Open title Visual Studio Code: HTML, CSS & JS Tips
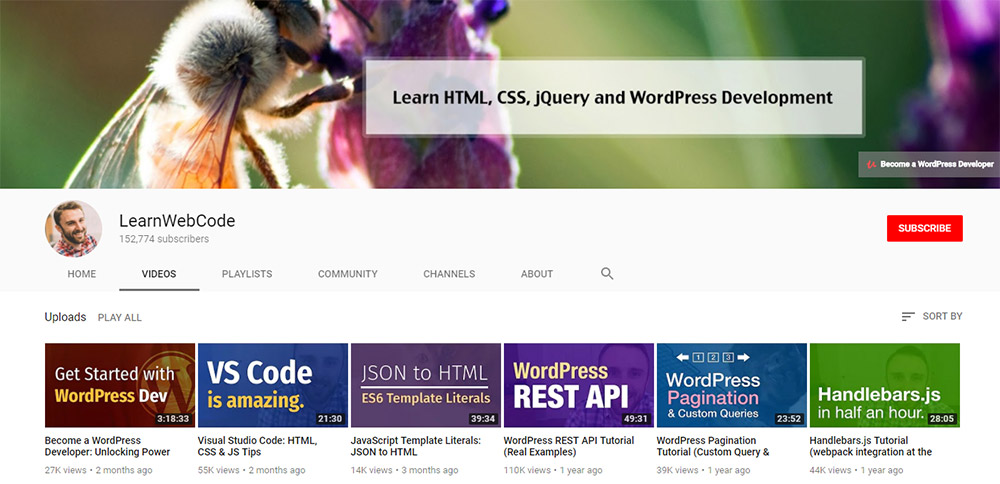This screenshot has height=484, width=1000. tap(258, 446)
